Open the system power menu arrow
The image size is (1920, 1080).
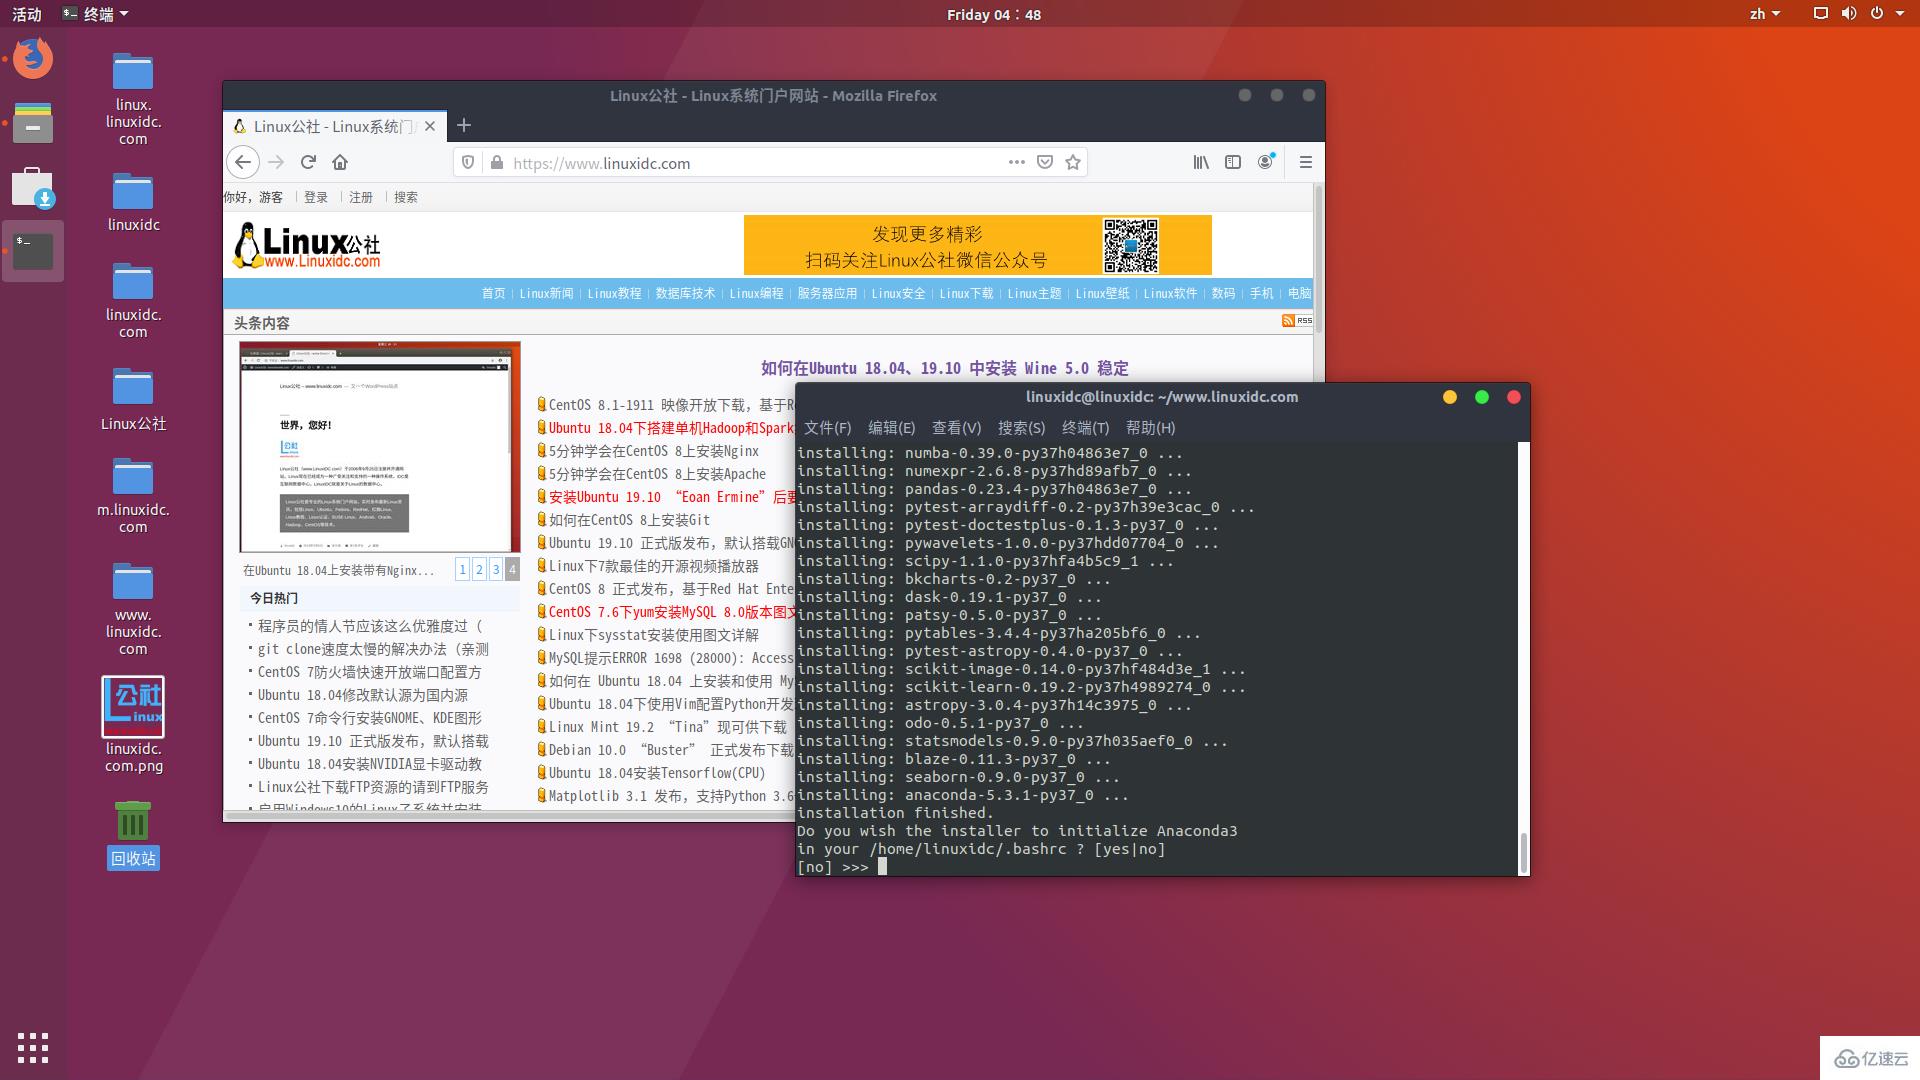click(x=1900, y=14)
